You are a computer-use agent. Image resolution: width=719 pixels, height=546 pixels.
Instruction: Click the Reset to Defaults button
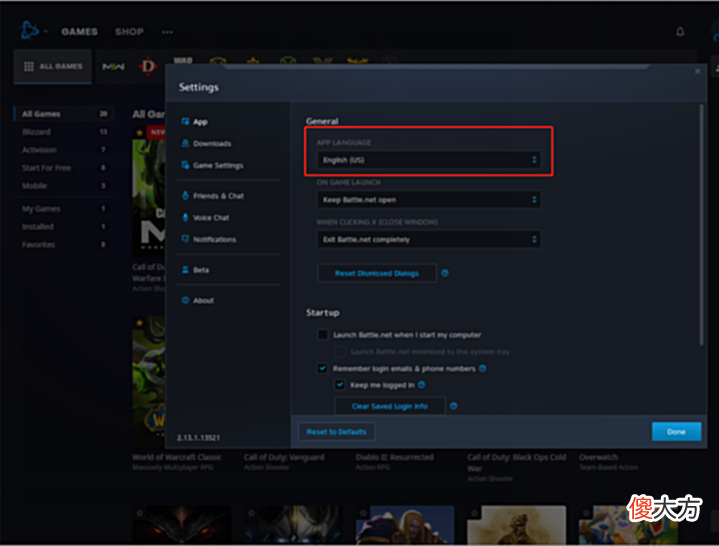(337, 432)
